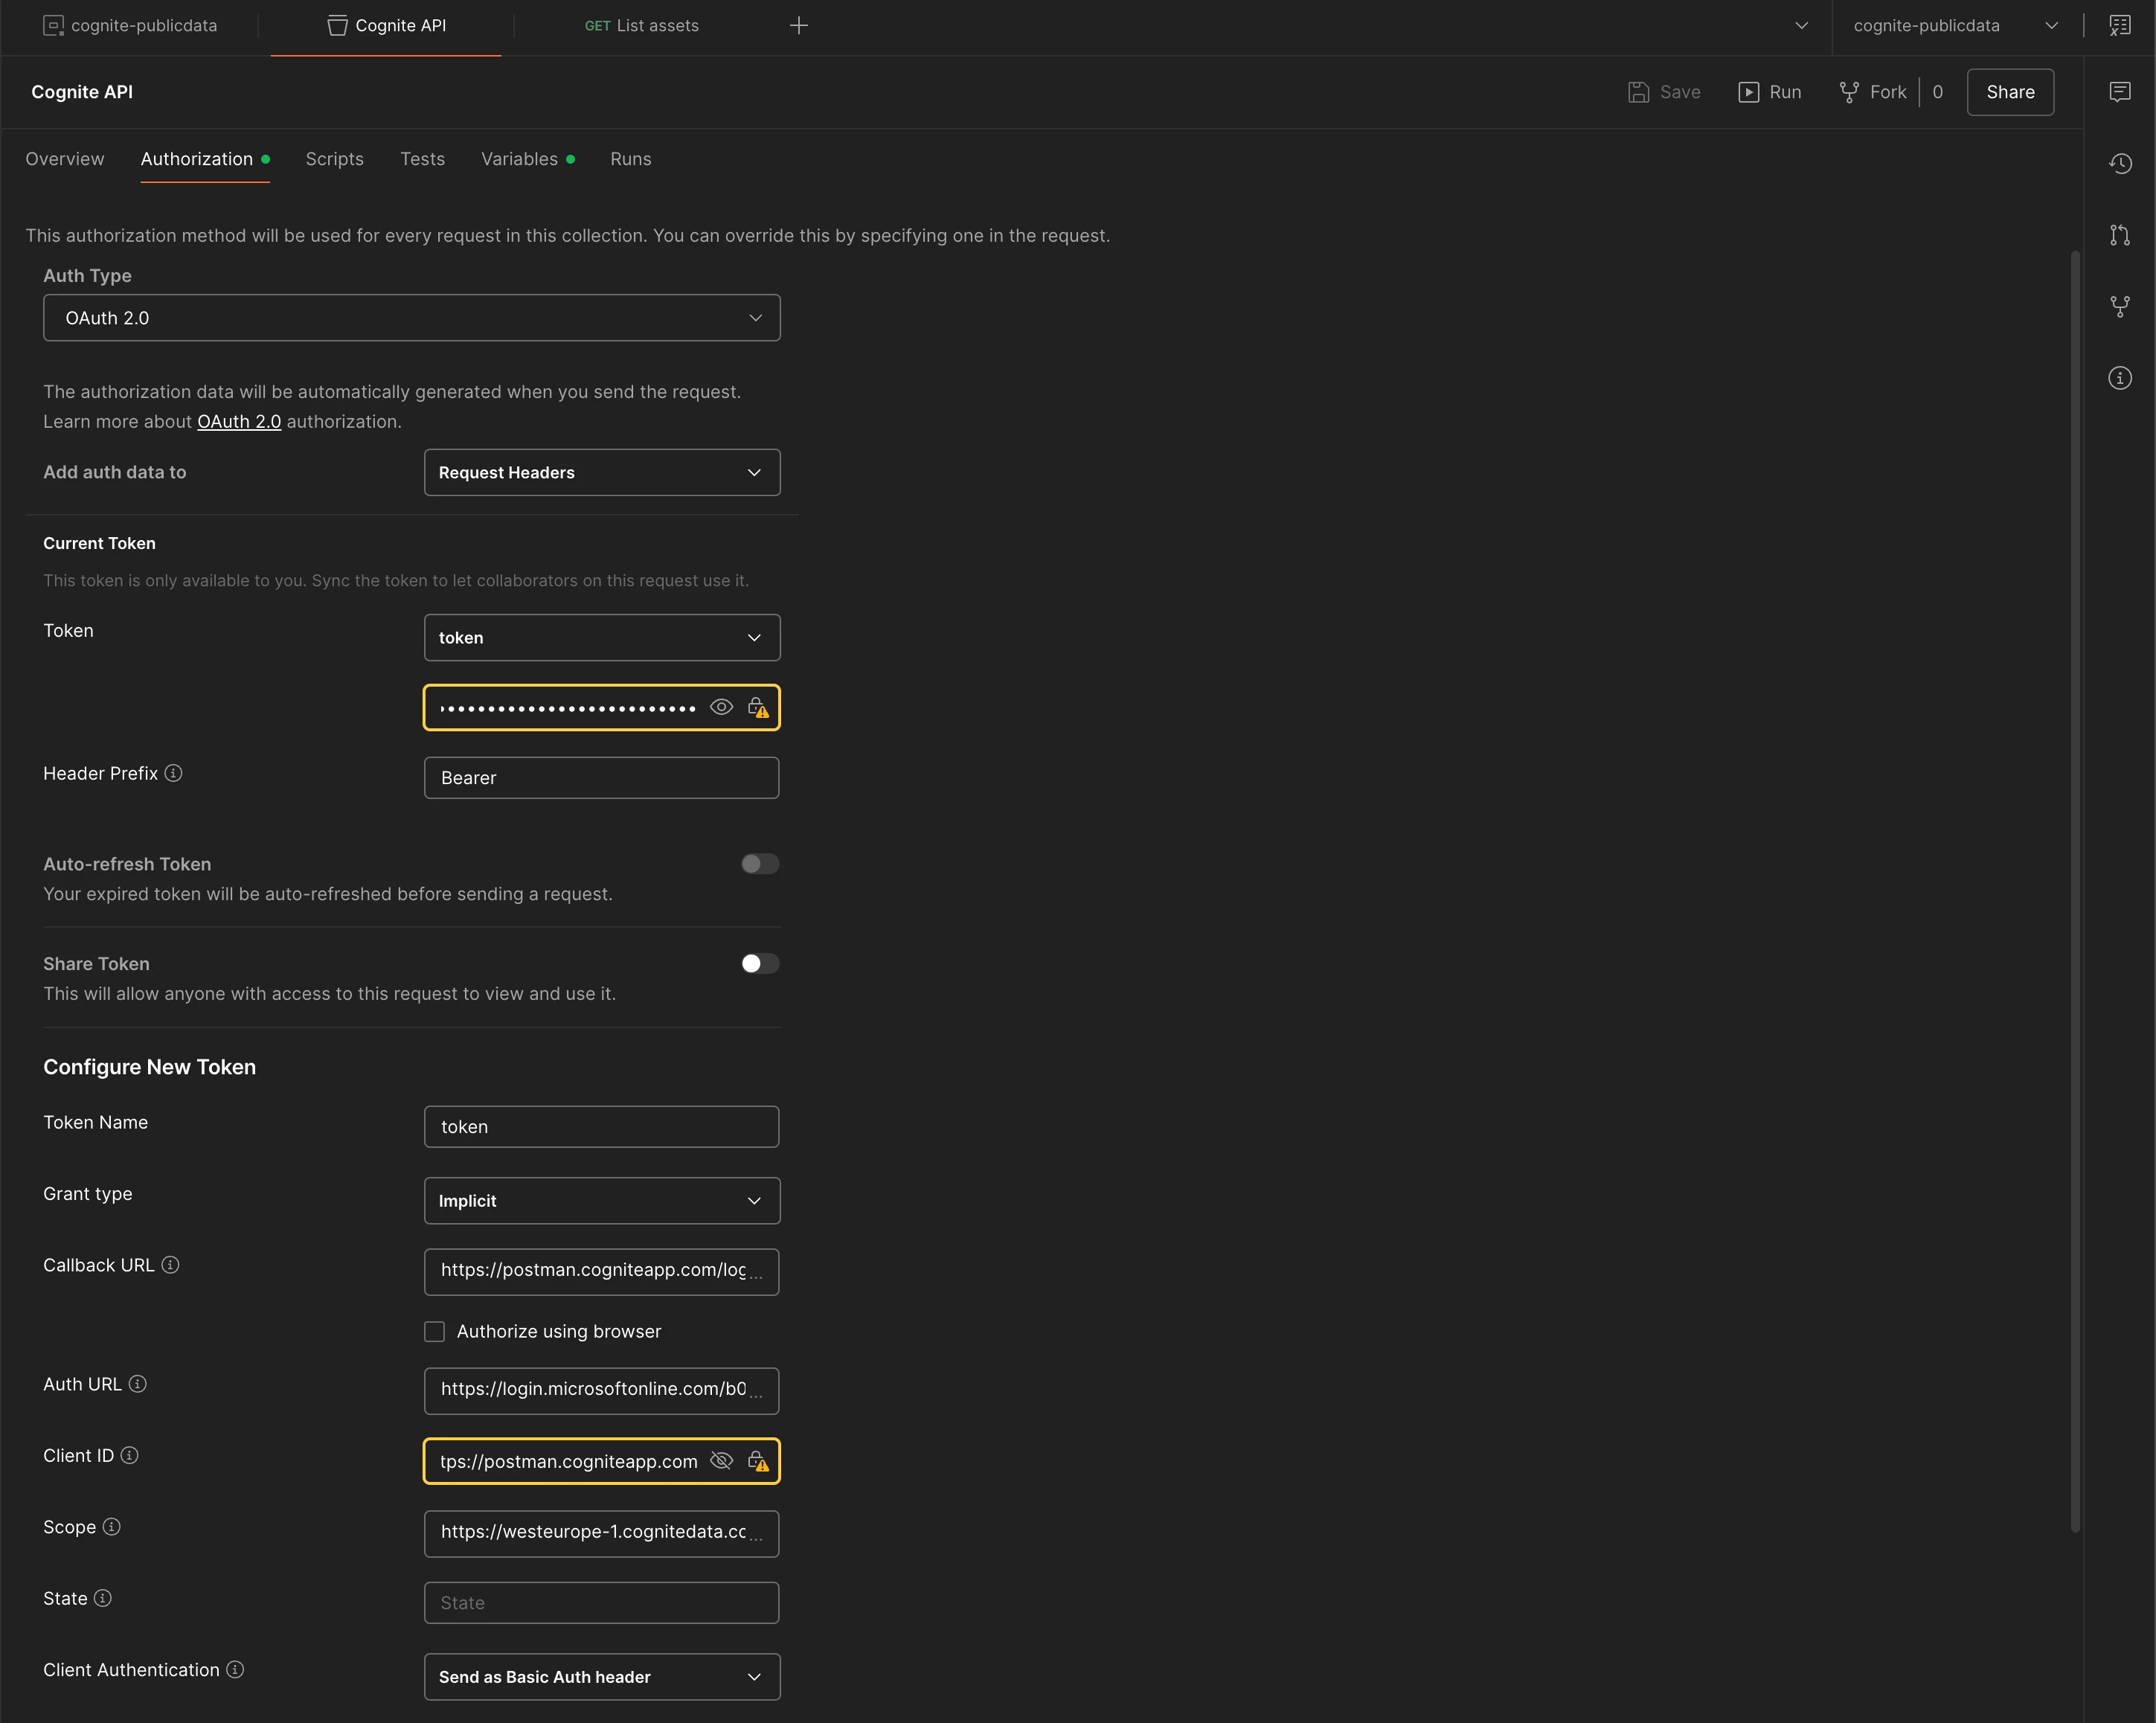Click the State input field
2156x1723 pixels.
601,1603
